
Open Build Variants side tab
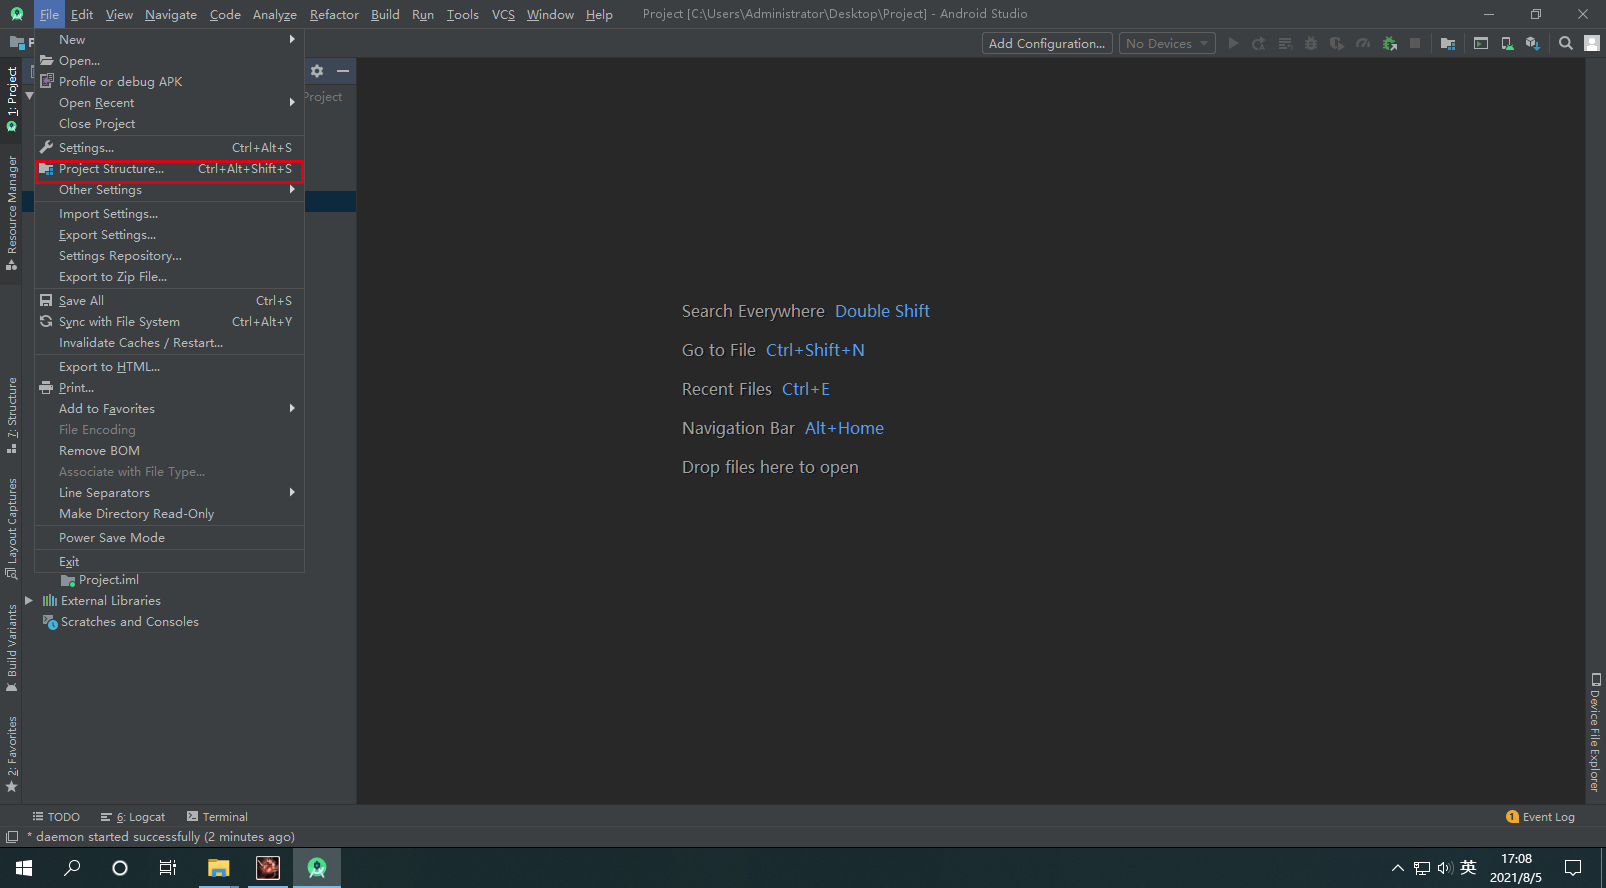pyautogui.click(x=12, y=648)
